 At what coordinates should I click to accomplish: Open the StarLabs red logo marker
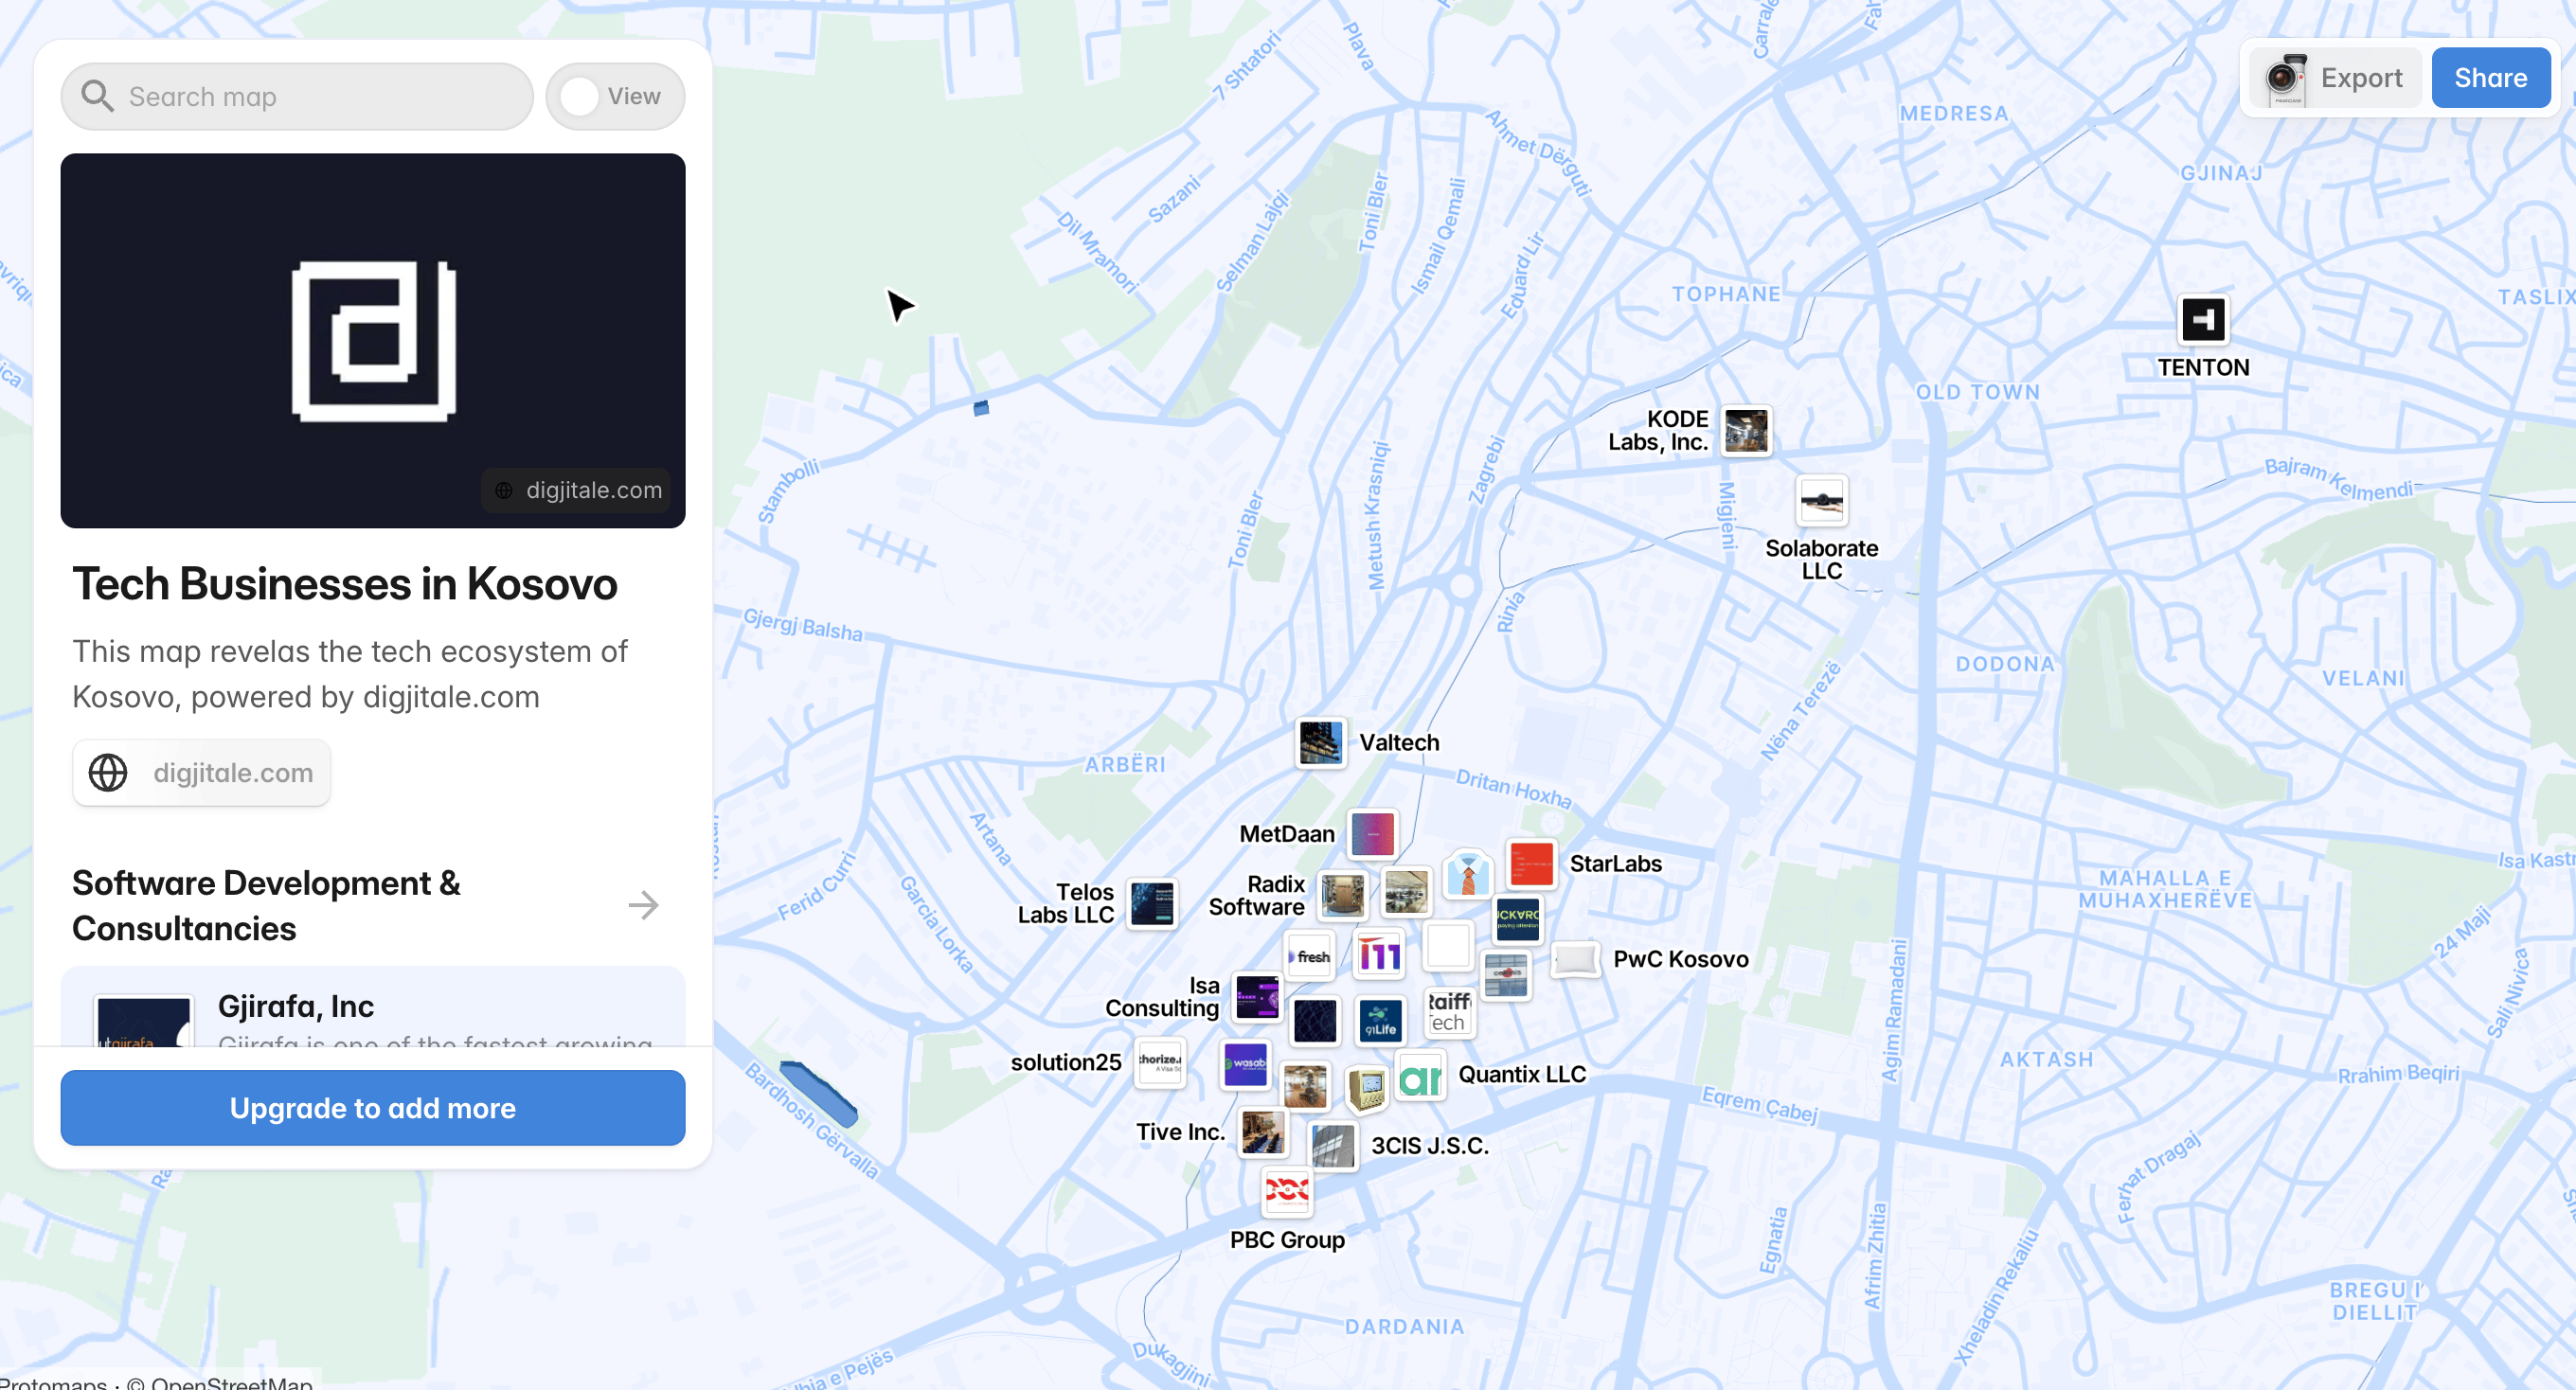[1530, 865]
